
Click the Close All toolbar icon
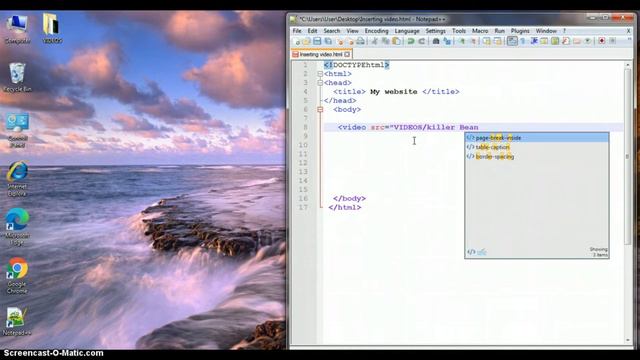(x=350, y=42)
